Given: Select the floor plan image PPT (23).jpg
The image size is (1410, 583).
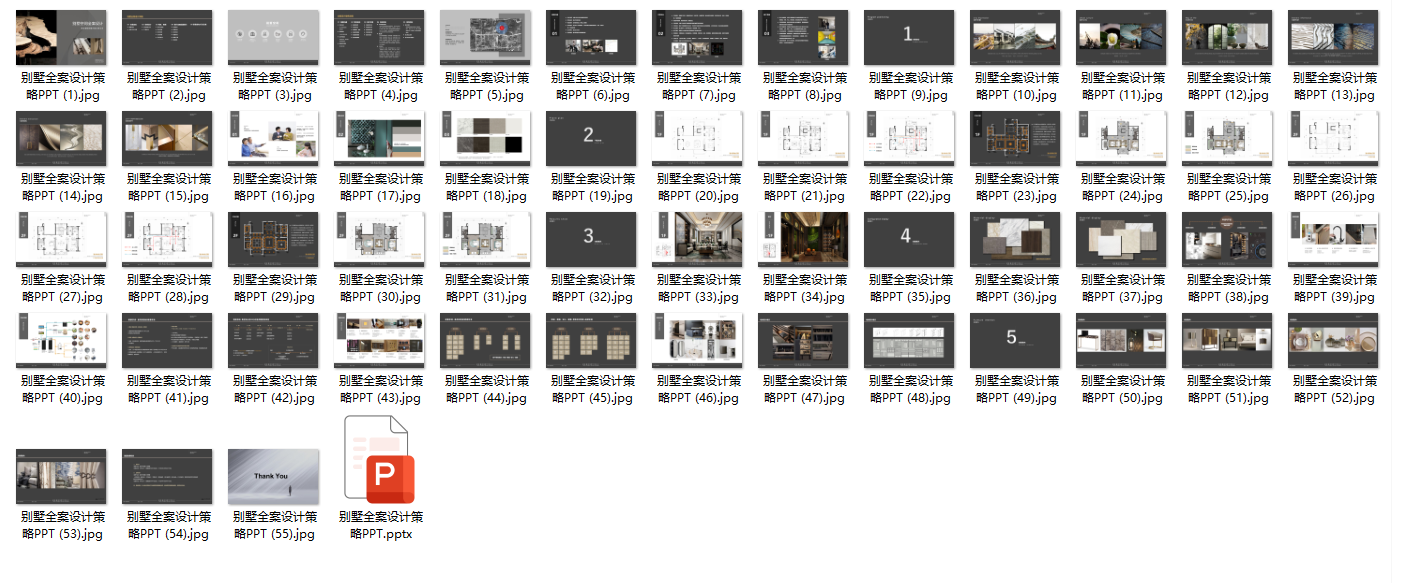Looking at the screenshot, I should (x=1015, y=138).
